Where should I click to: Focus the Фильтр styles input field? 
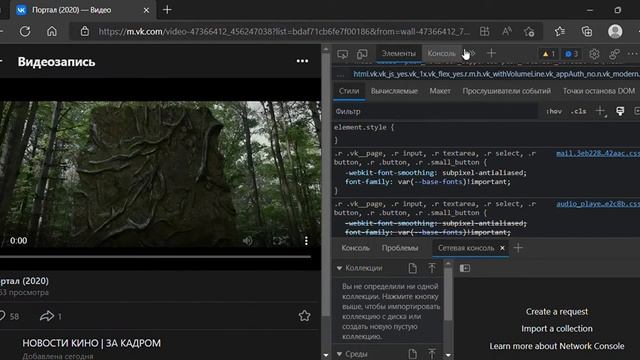pos(435,111)
